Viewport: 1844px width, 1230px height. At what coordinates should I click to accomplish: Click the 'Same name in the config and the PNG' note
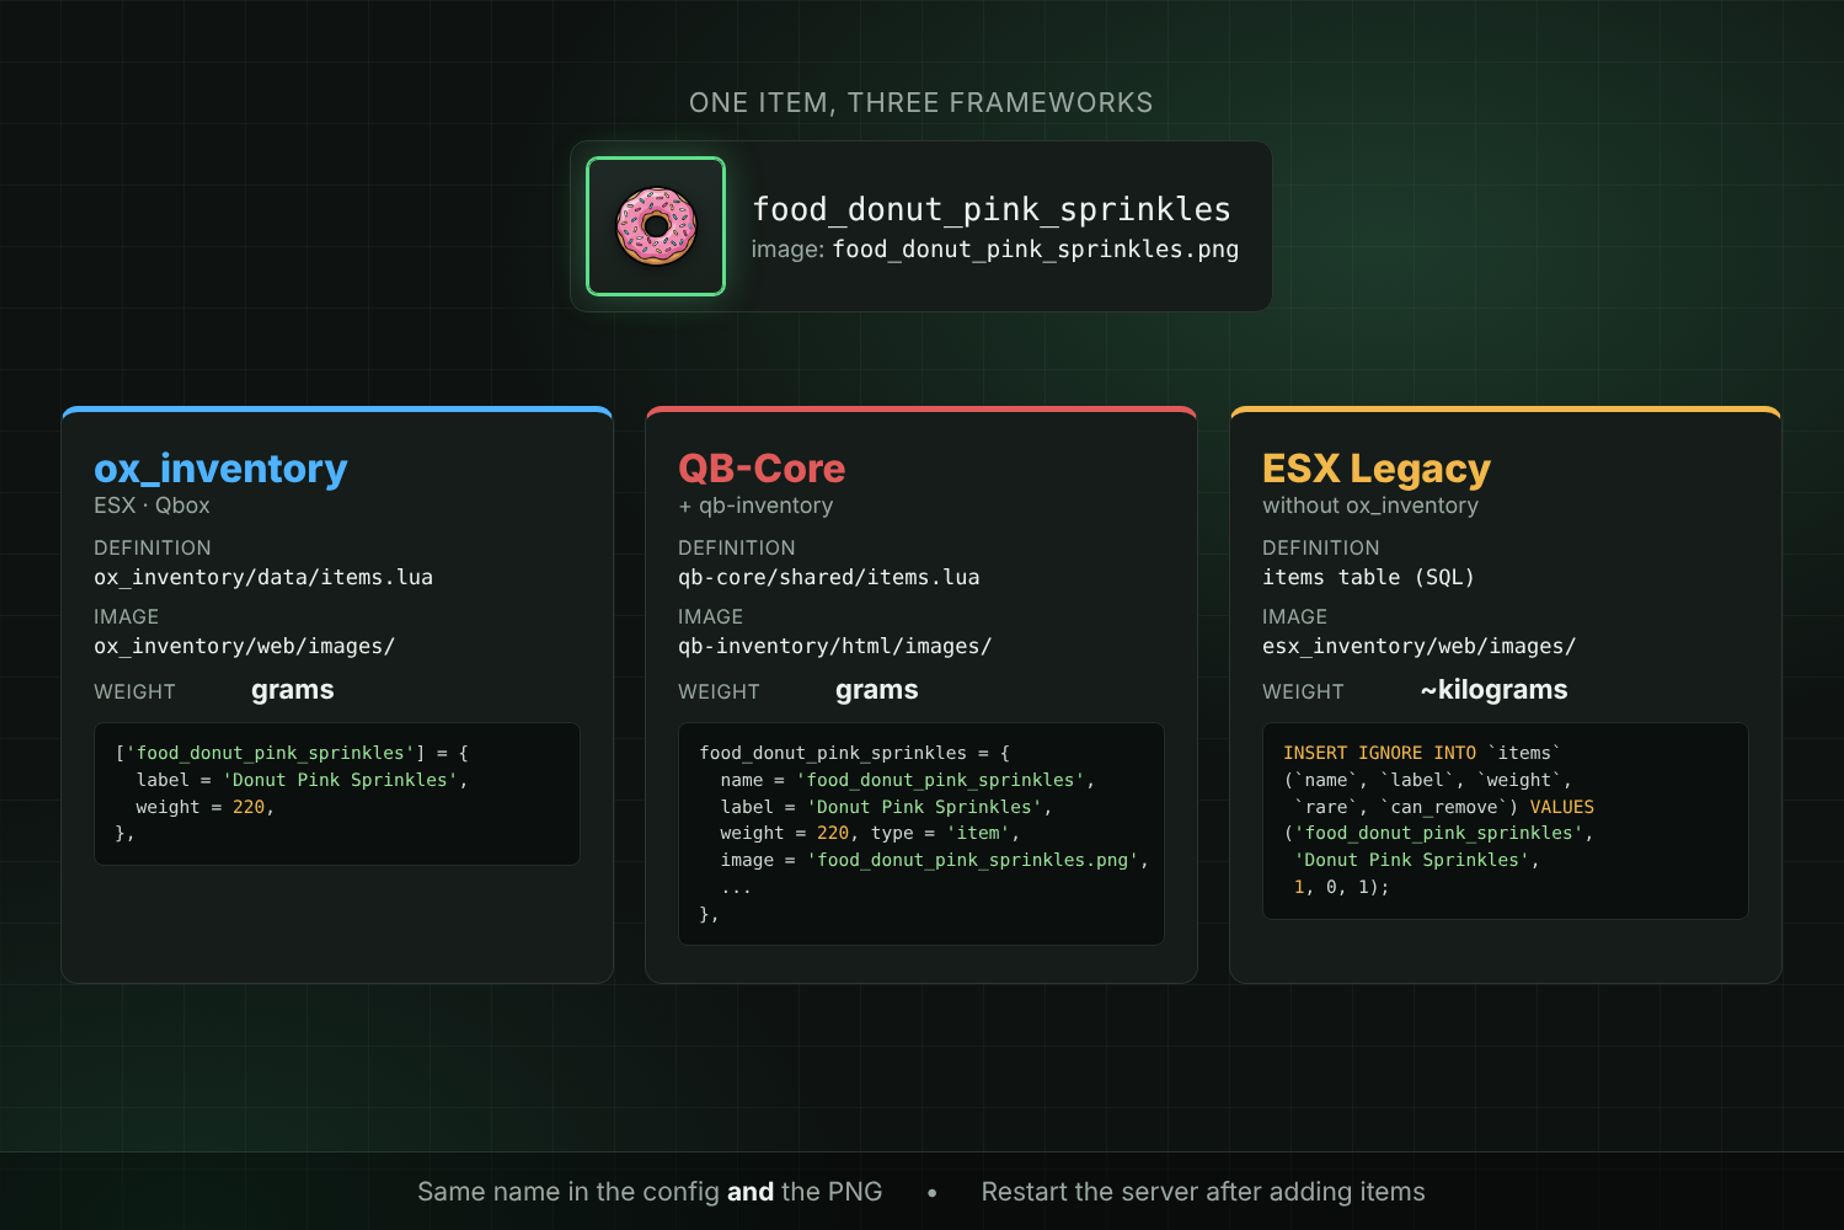[x=649, y=1191]
